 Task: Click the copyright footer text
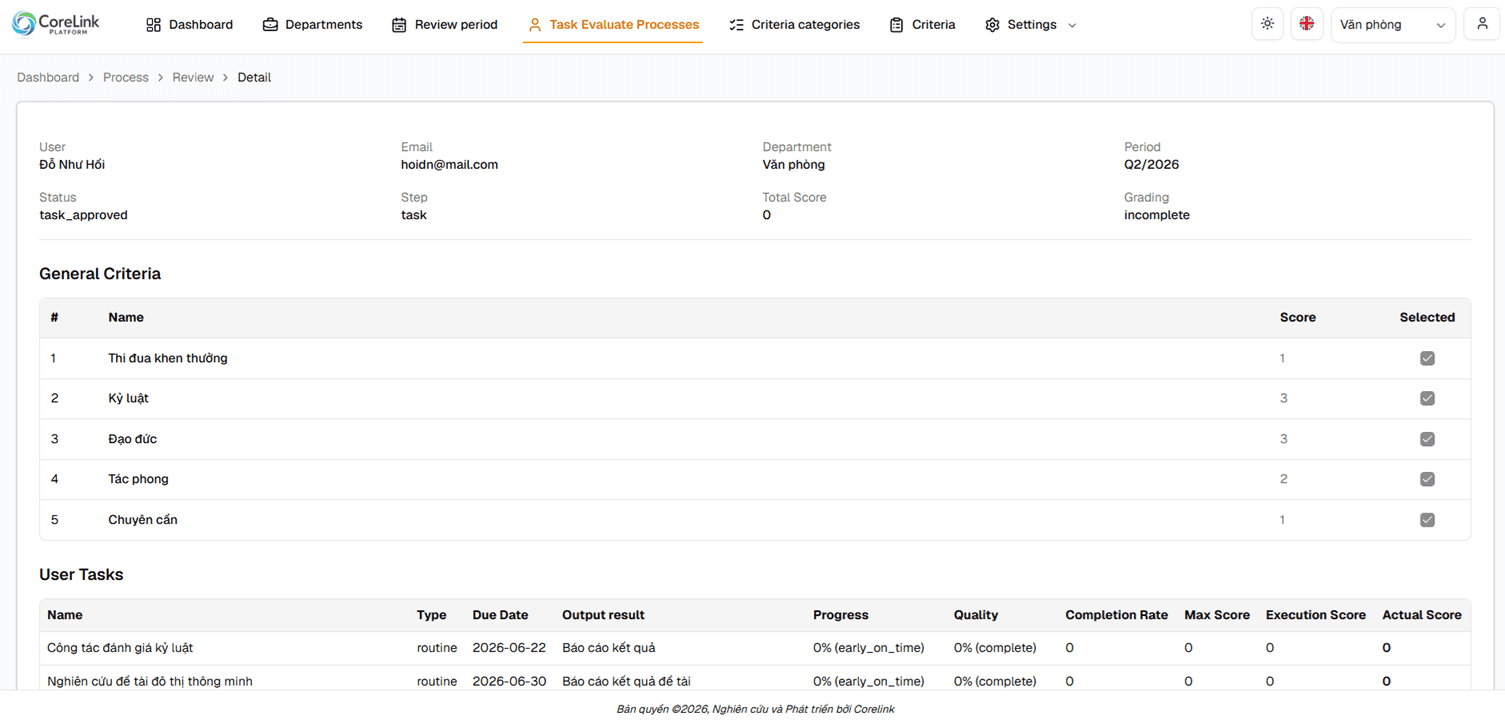[x=755, y=709]
